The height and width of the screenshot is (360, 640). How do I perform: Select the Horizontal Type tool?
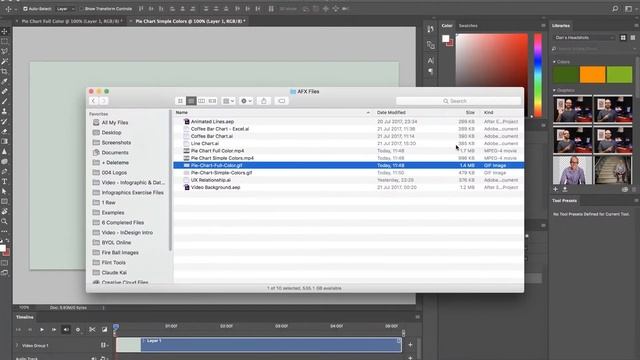point(4,181)
